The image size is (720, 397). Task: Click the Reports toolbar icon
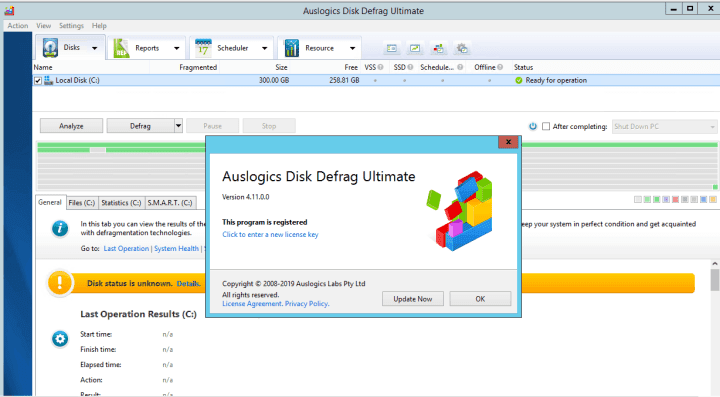tap(121, 48)
